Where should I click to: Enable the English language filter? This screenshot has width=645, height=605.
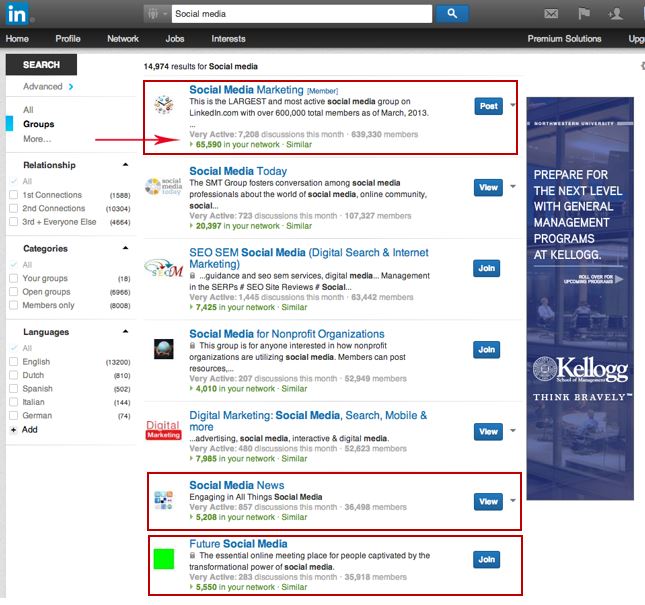[x=14, y=362]
